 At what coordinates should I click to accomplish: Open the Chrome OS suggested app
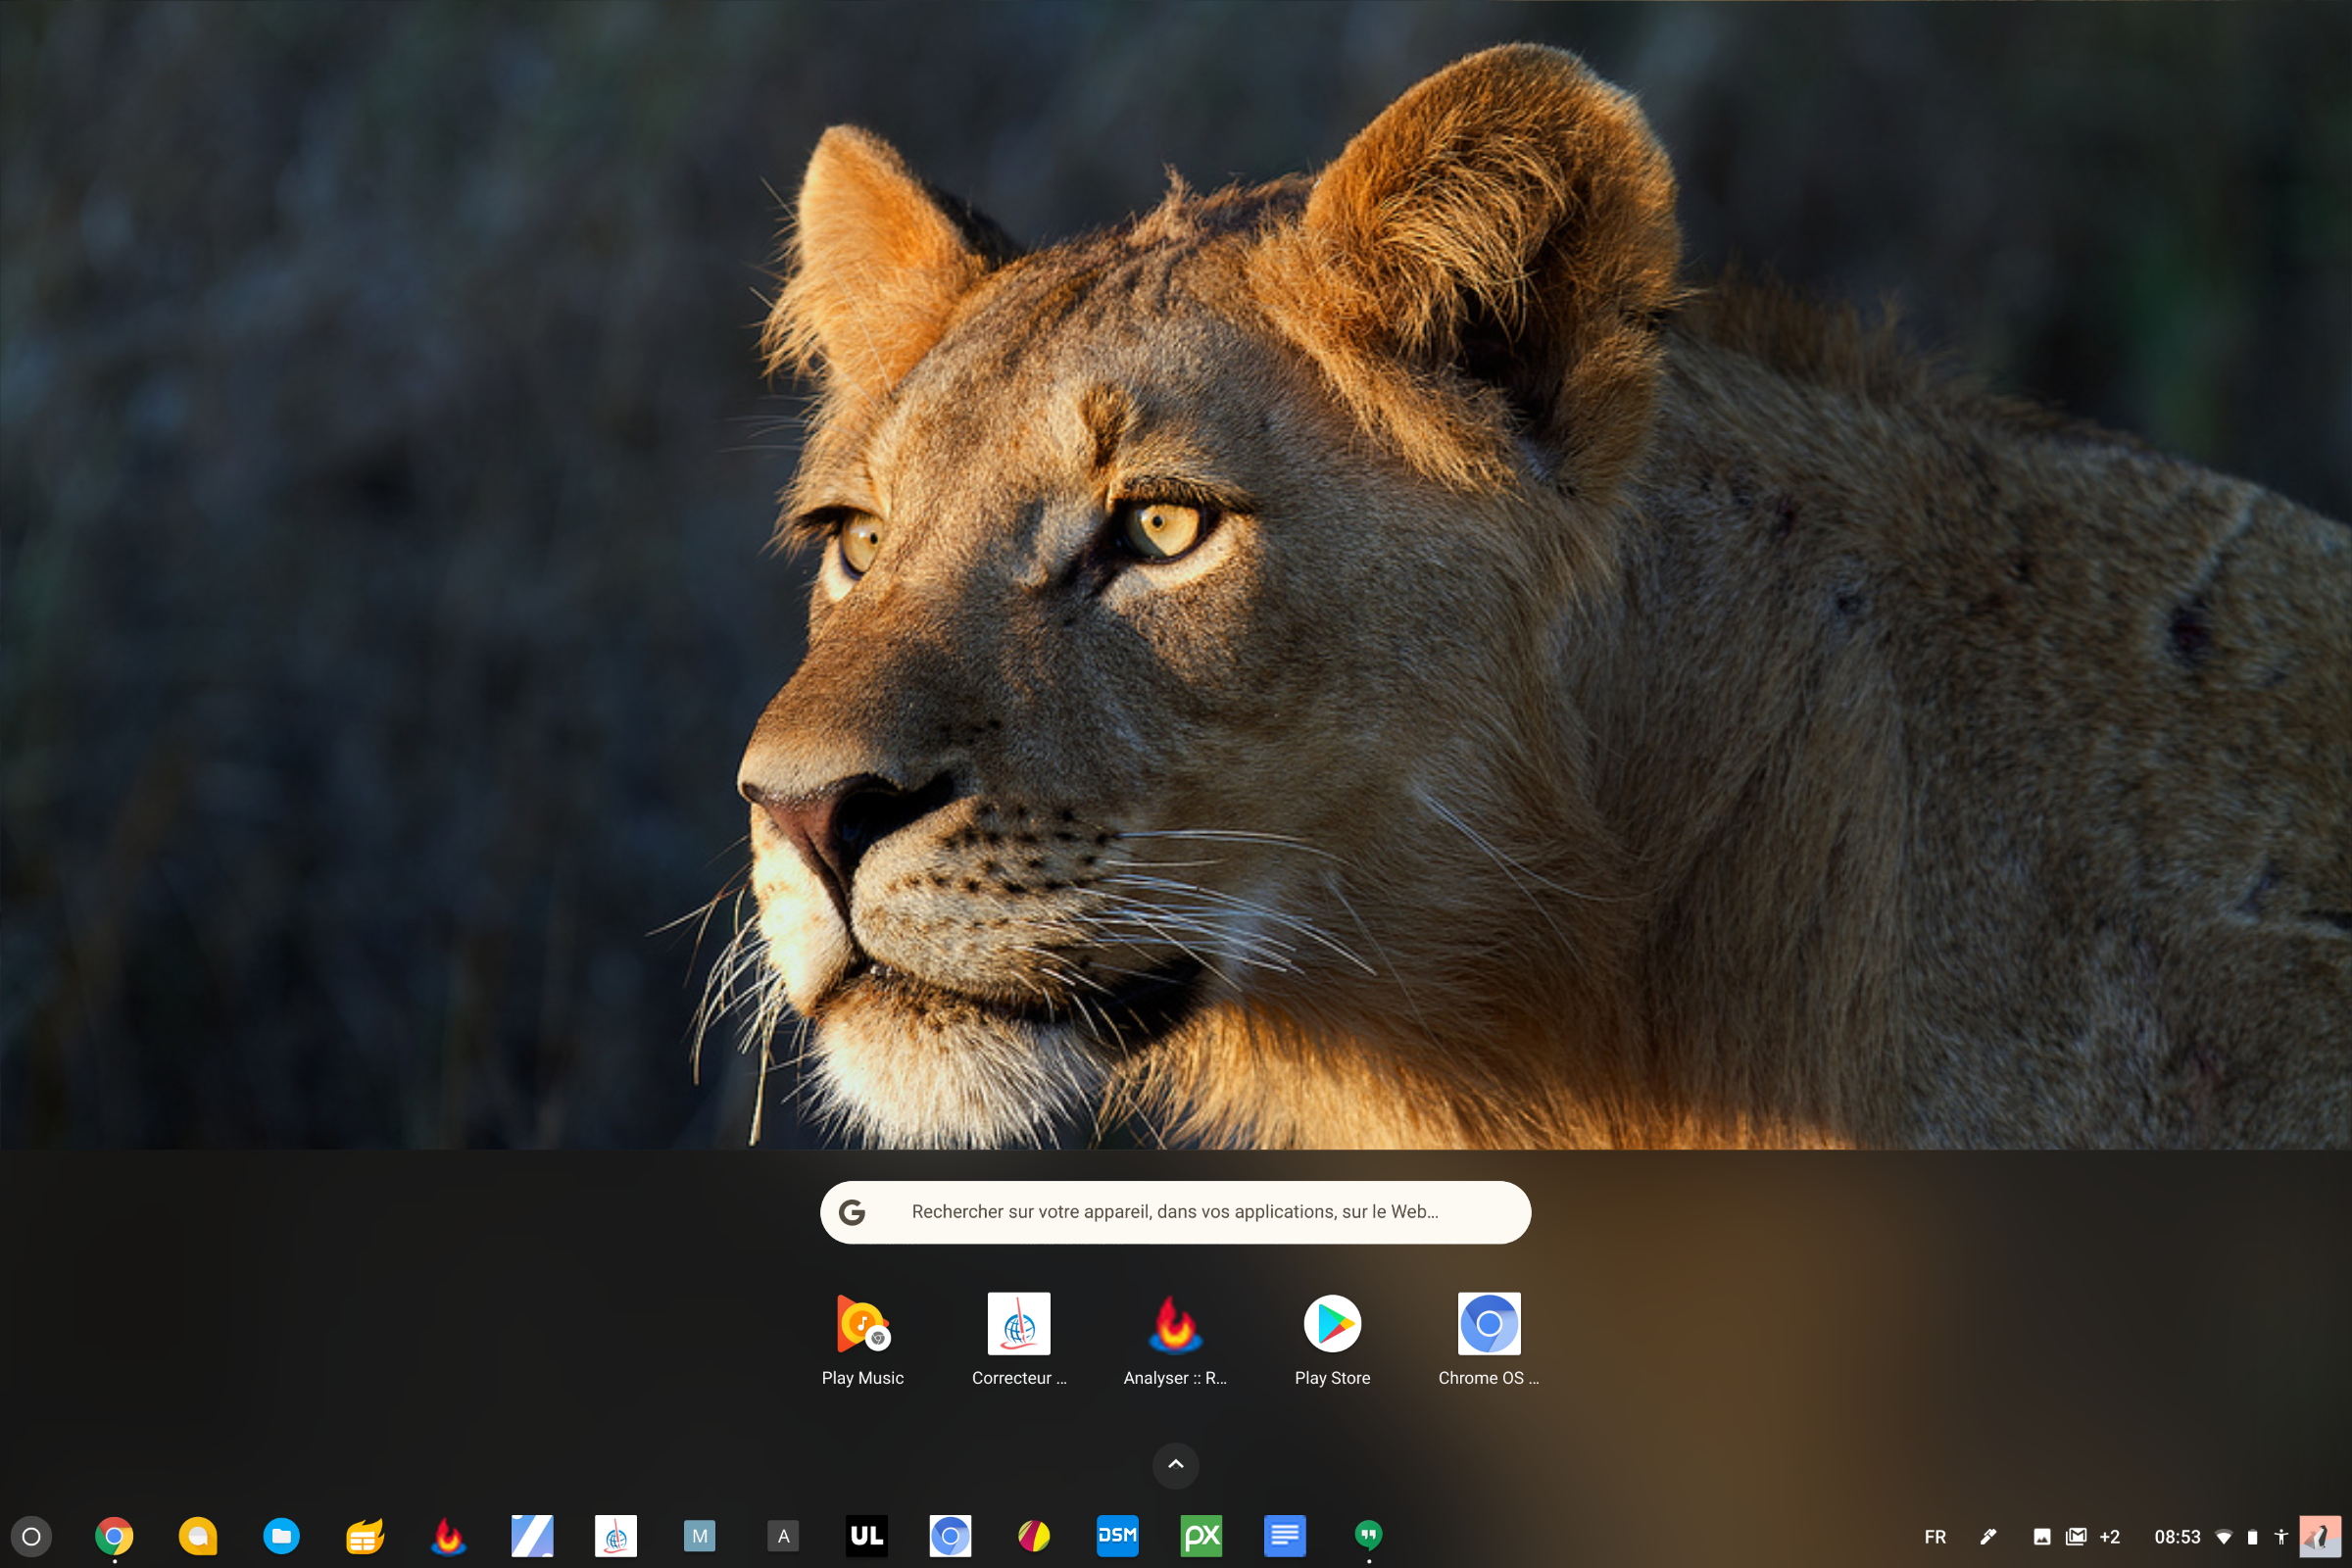[x=1488, y=1340]
